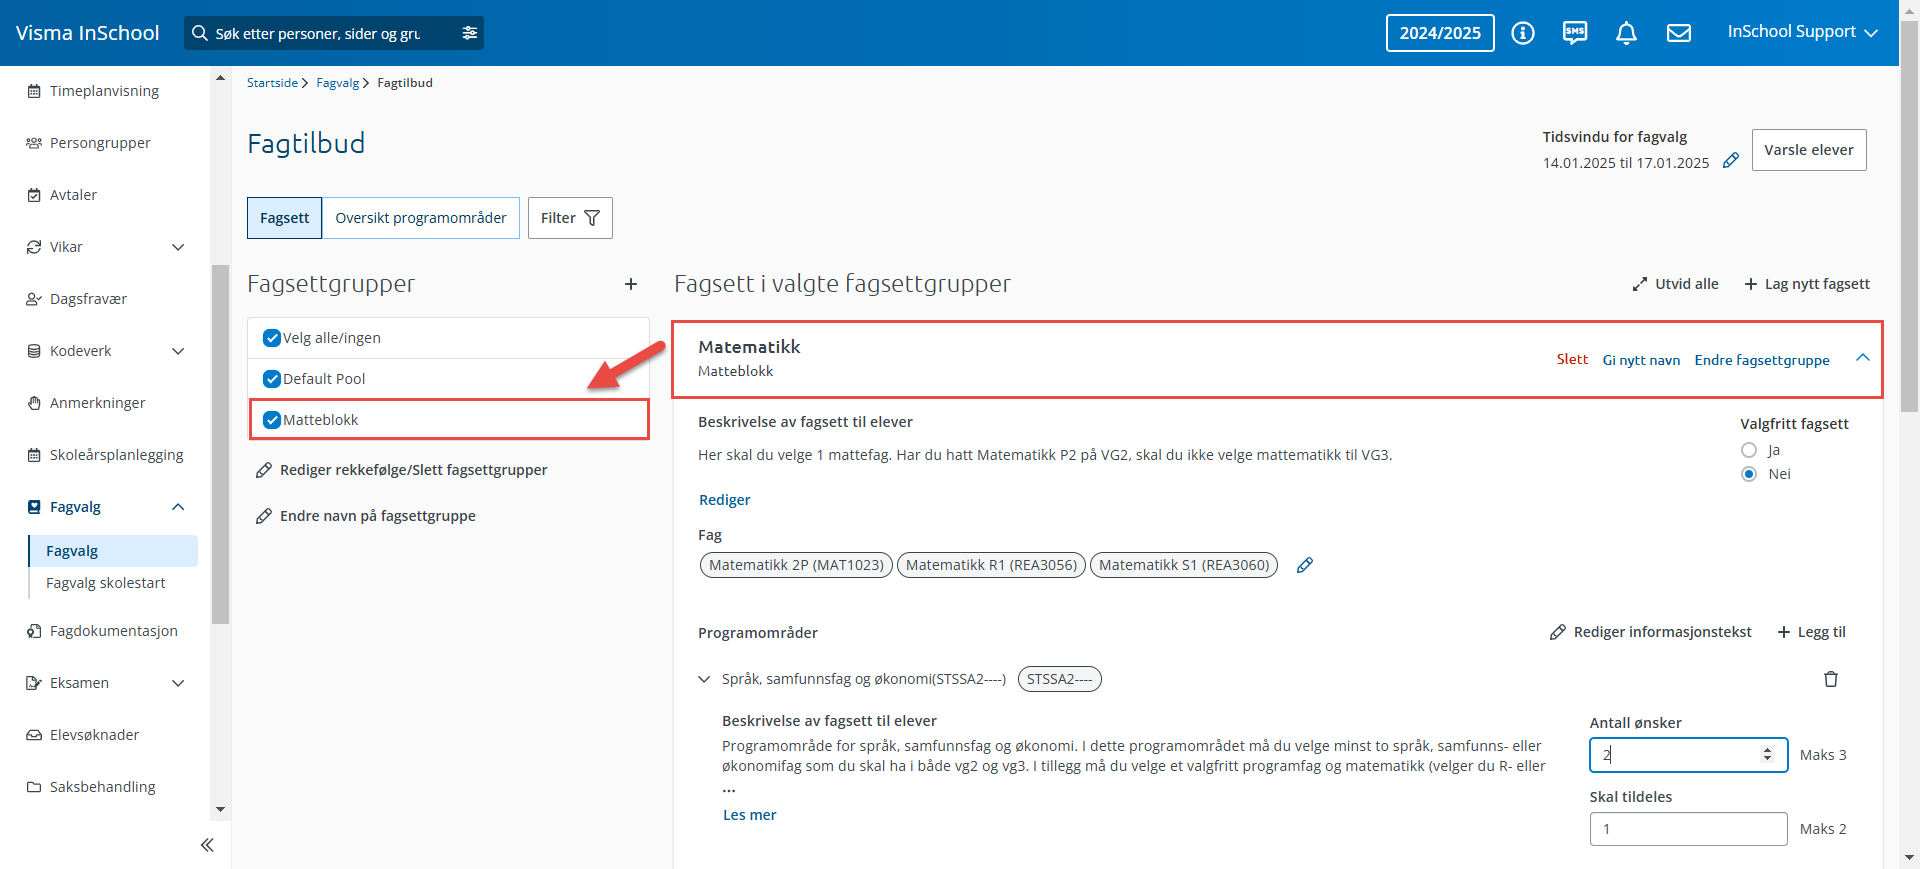Click the Antall ønsker stepper arrows
The image size is (1920, 869).
coord(1768,755)
